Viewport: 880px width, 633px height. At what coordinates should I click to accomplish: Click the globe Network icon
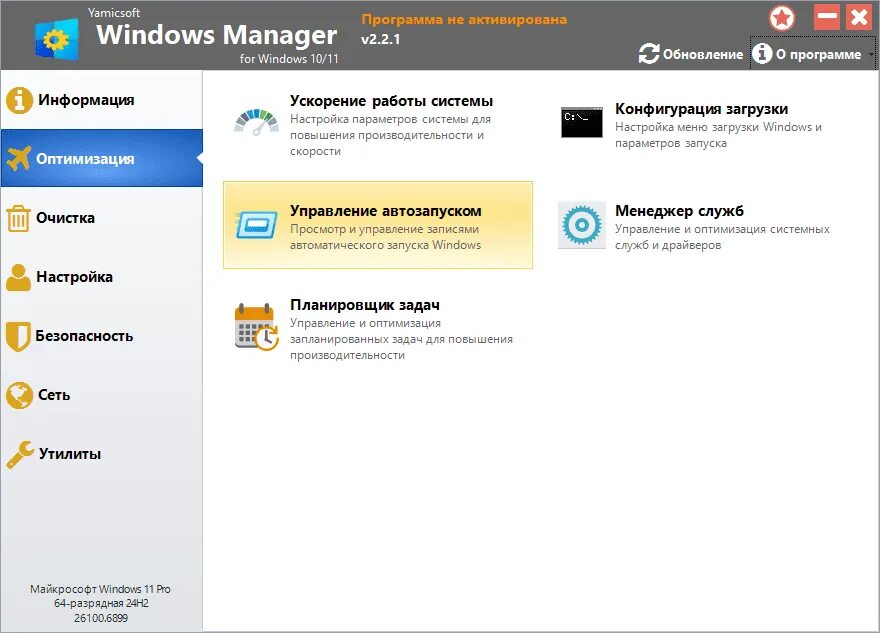click(19, 395)
